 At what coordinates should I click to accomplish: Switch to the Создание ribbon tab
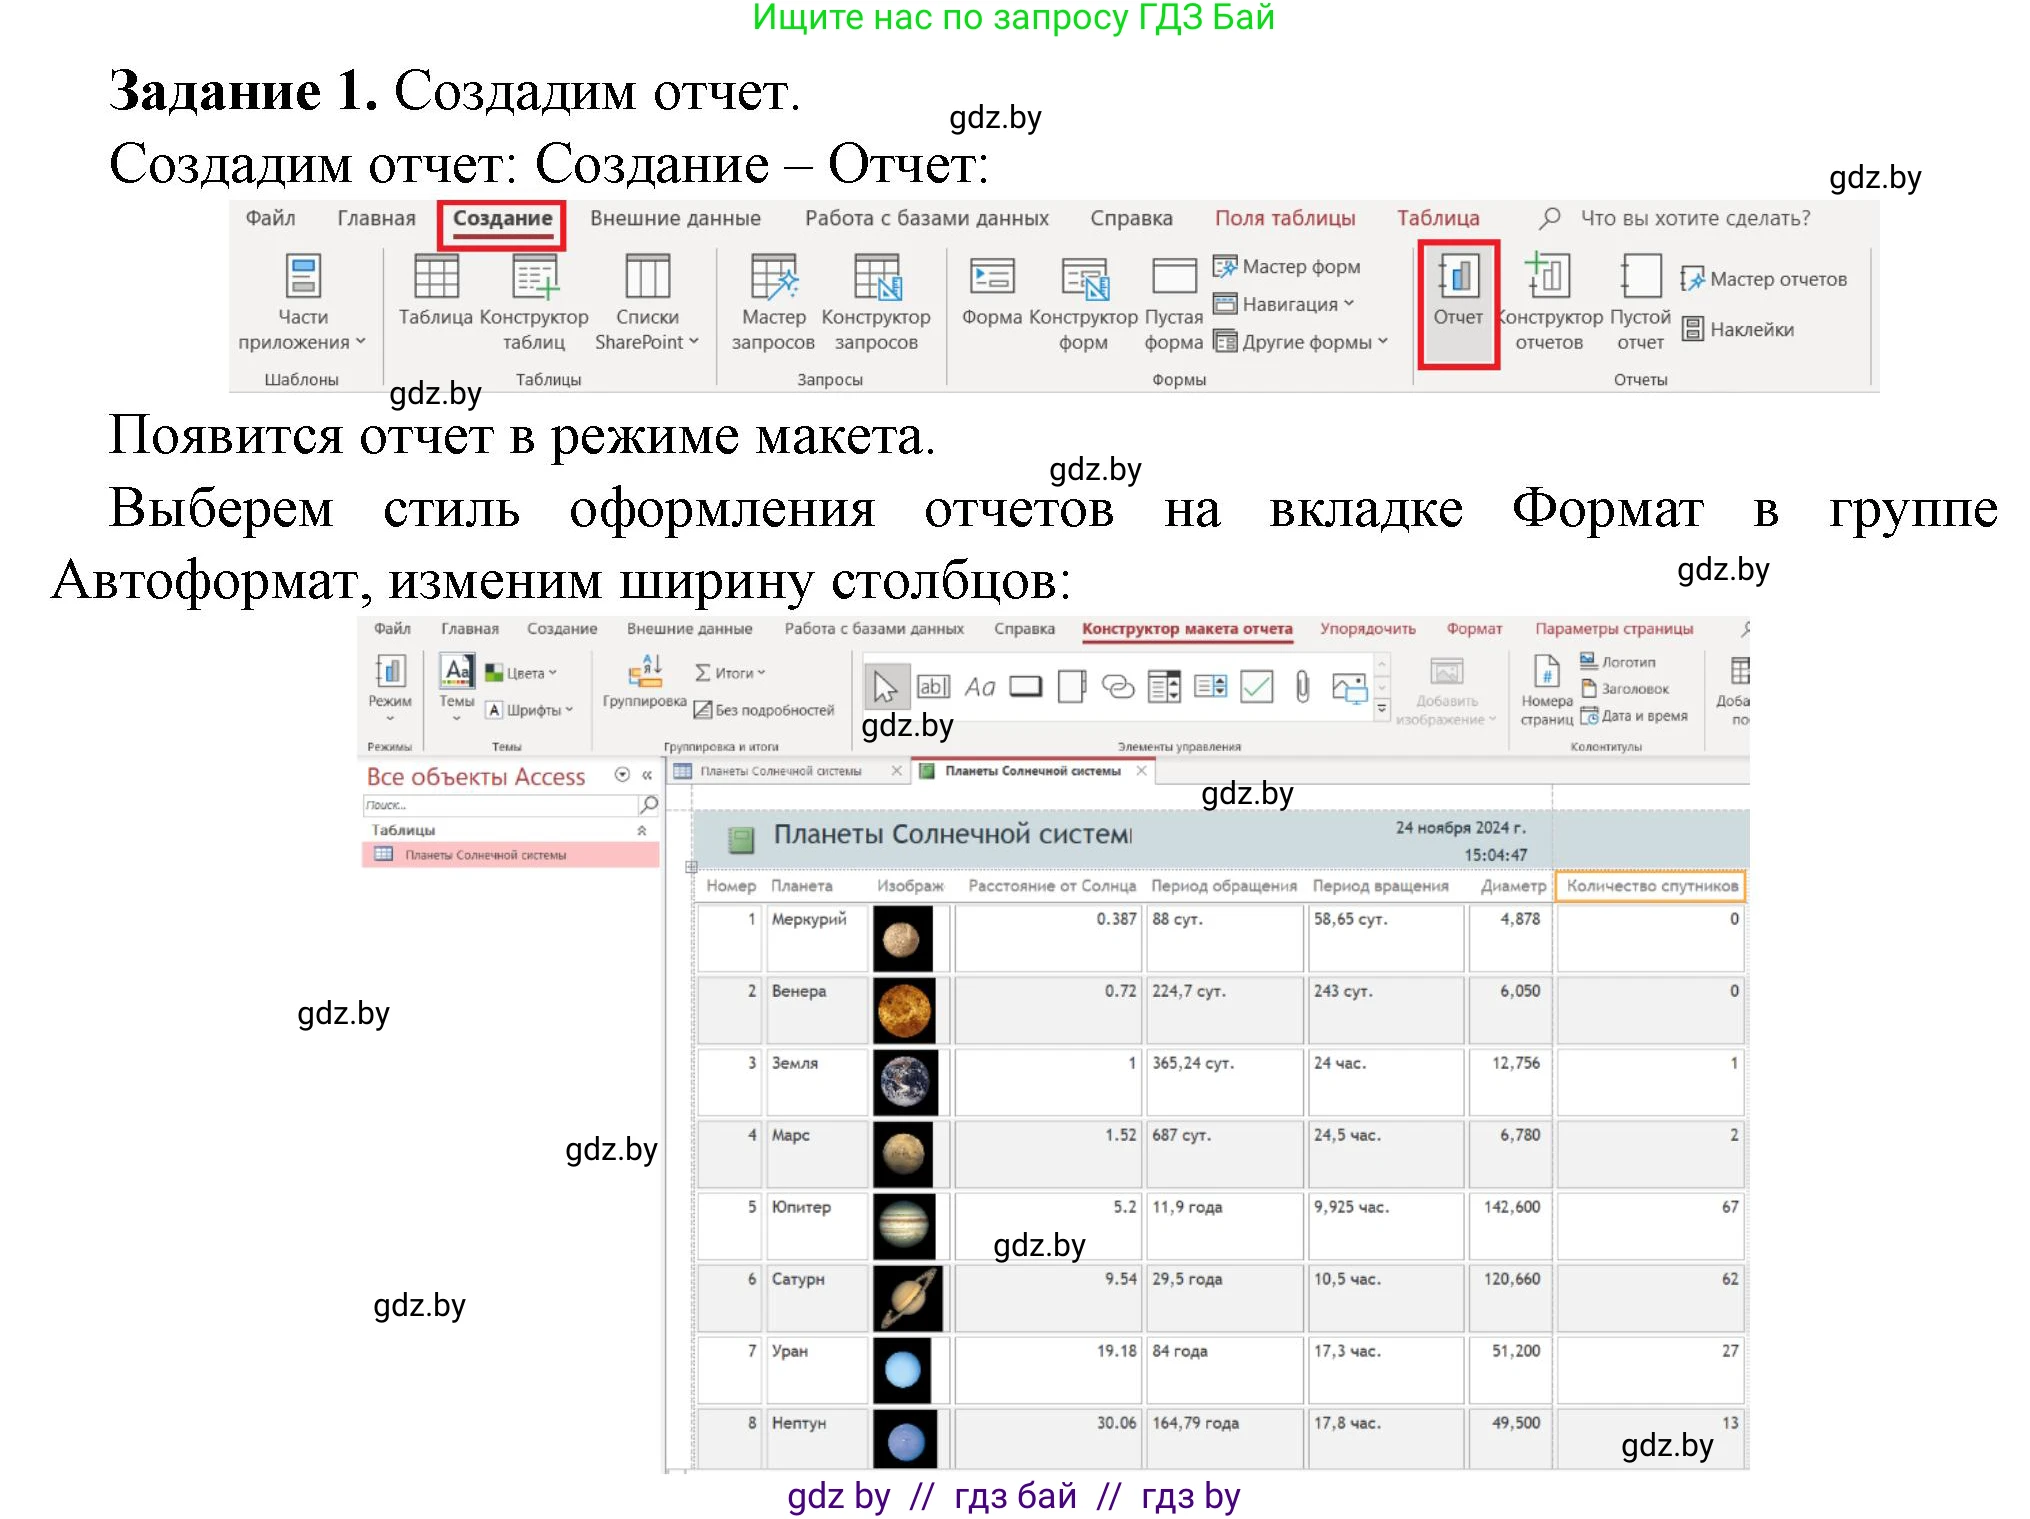tap(501, 218)
